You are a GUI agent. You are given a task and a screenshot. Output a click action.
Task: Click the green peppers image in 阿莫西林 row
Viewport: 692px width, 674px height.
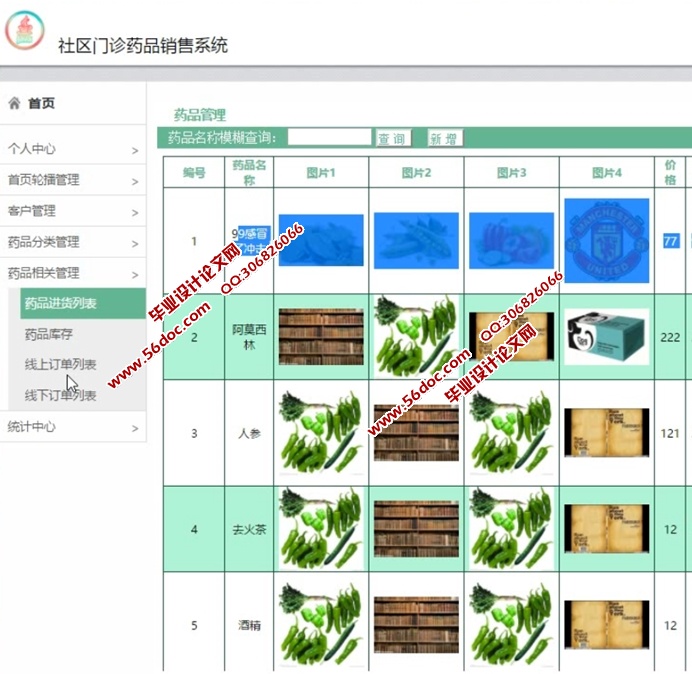[x=416, y=337]
